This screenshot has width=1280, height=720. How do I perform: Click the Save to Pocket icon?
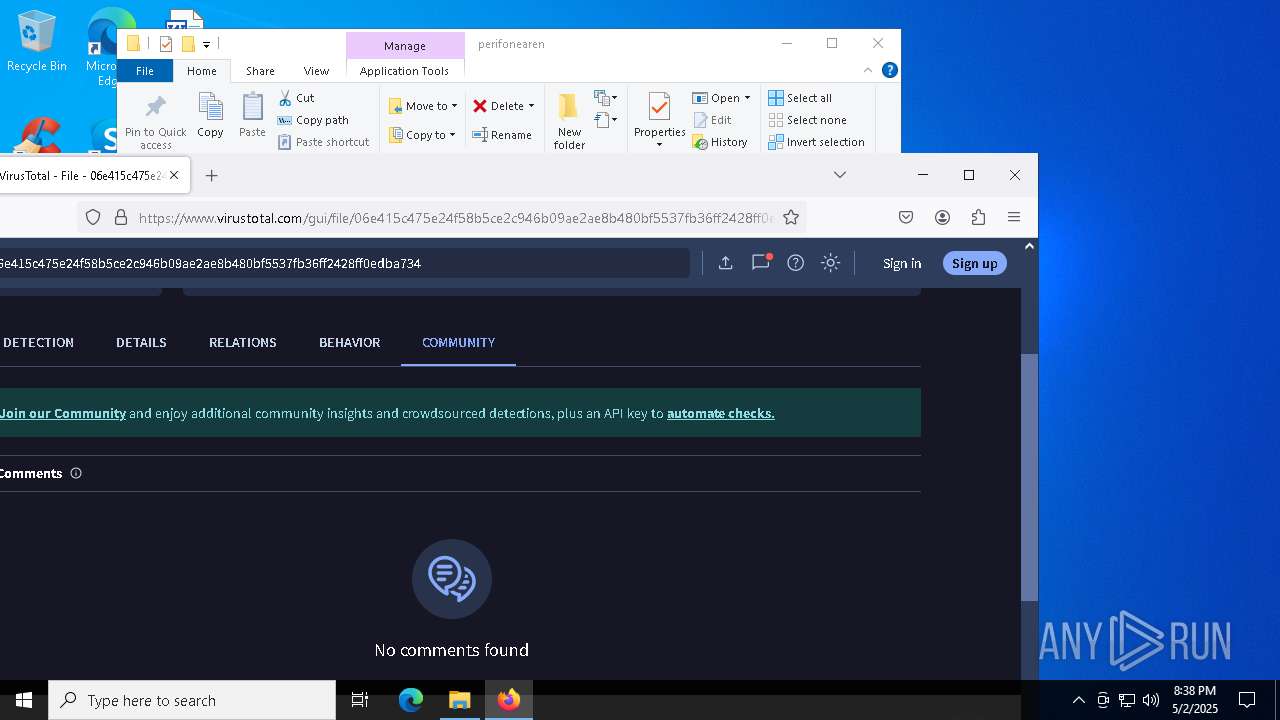[906, 218]
